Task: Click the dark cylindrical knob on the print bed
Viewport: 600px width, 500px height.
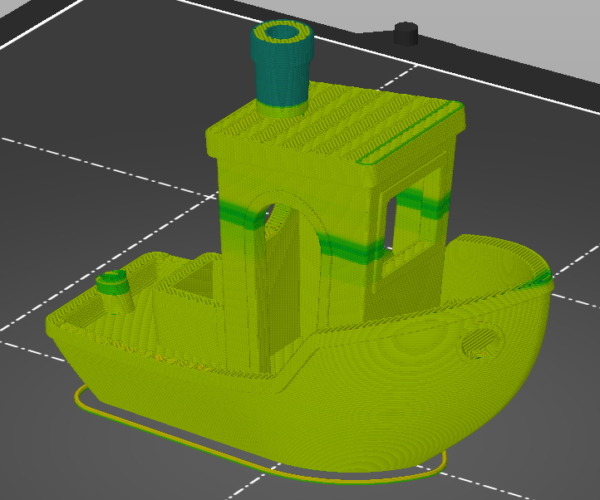Action: [406, 34]
